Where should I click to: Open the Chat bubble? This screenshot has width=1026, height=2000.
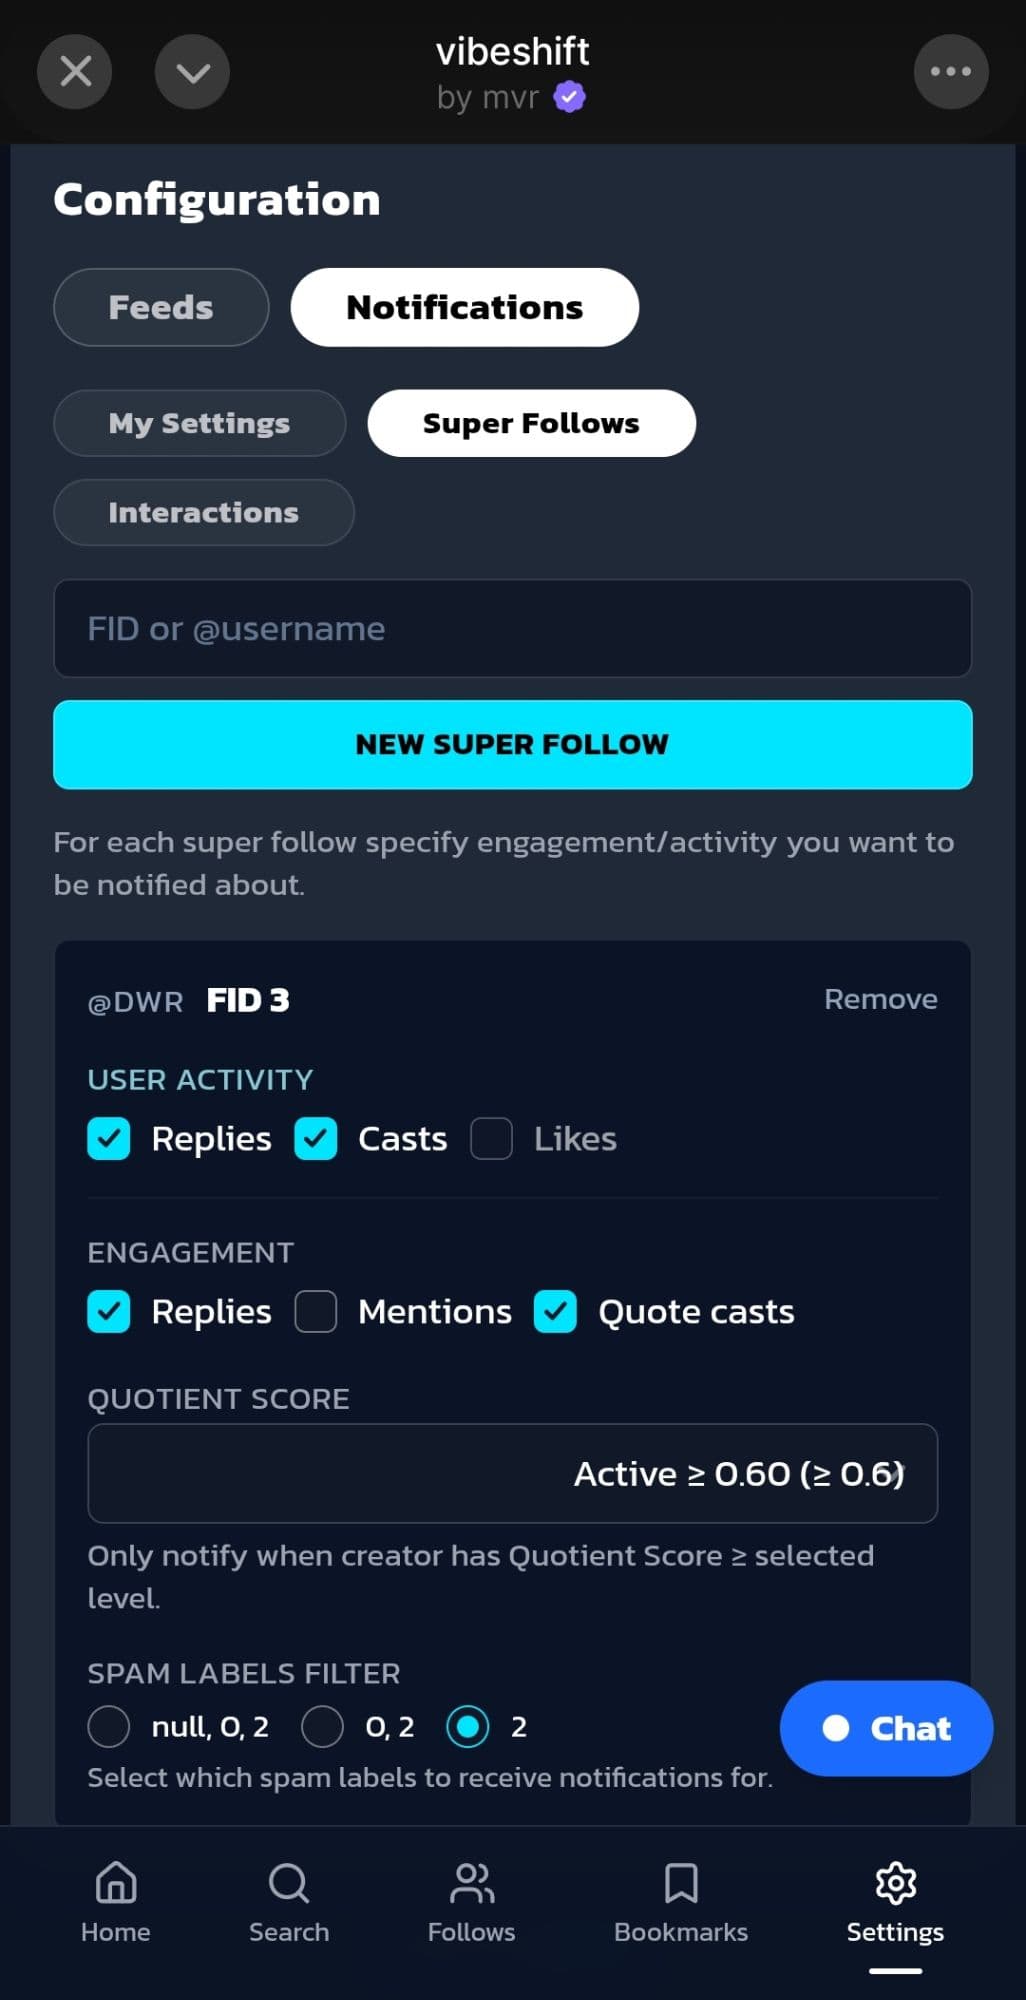[x=884, y=1729]
